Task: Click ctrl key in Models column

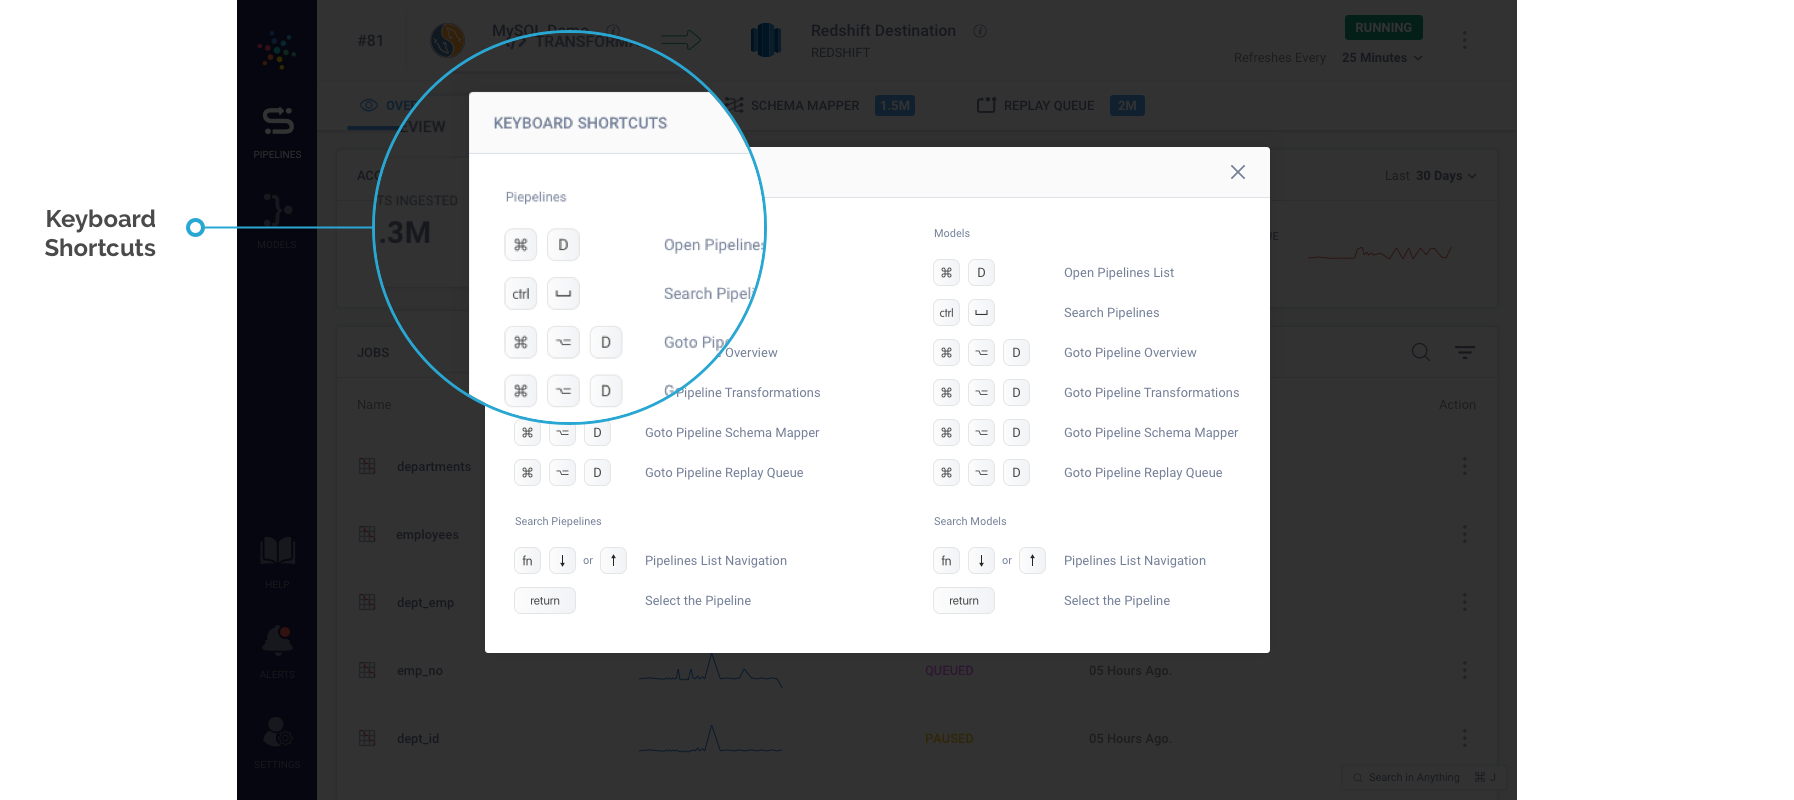Action: 946,313
